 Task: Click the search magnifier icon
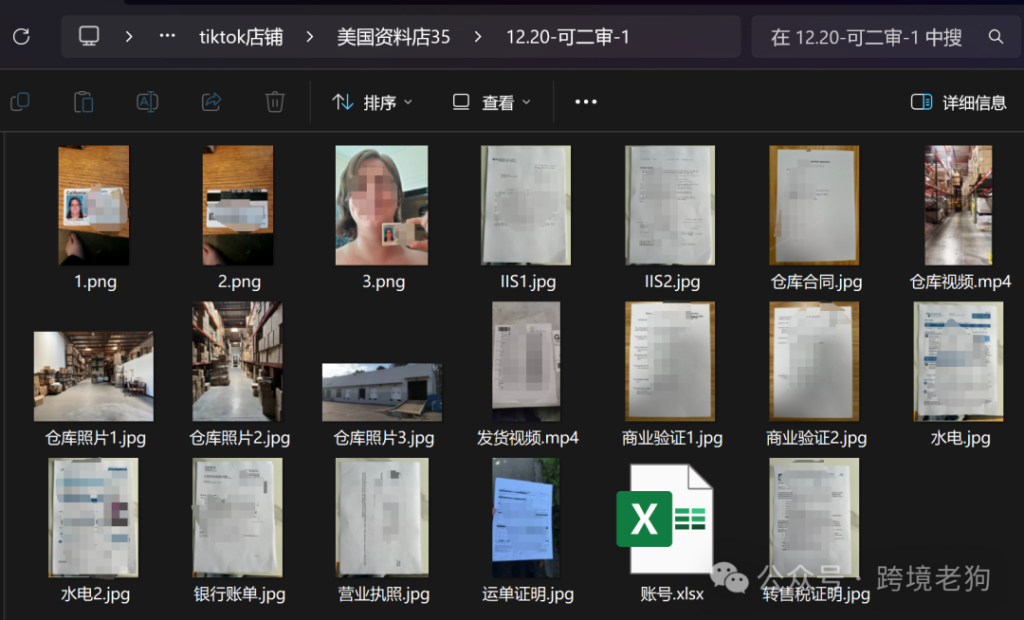pyautogui.click(x=995, y=37)
